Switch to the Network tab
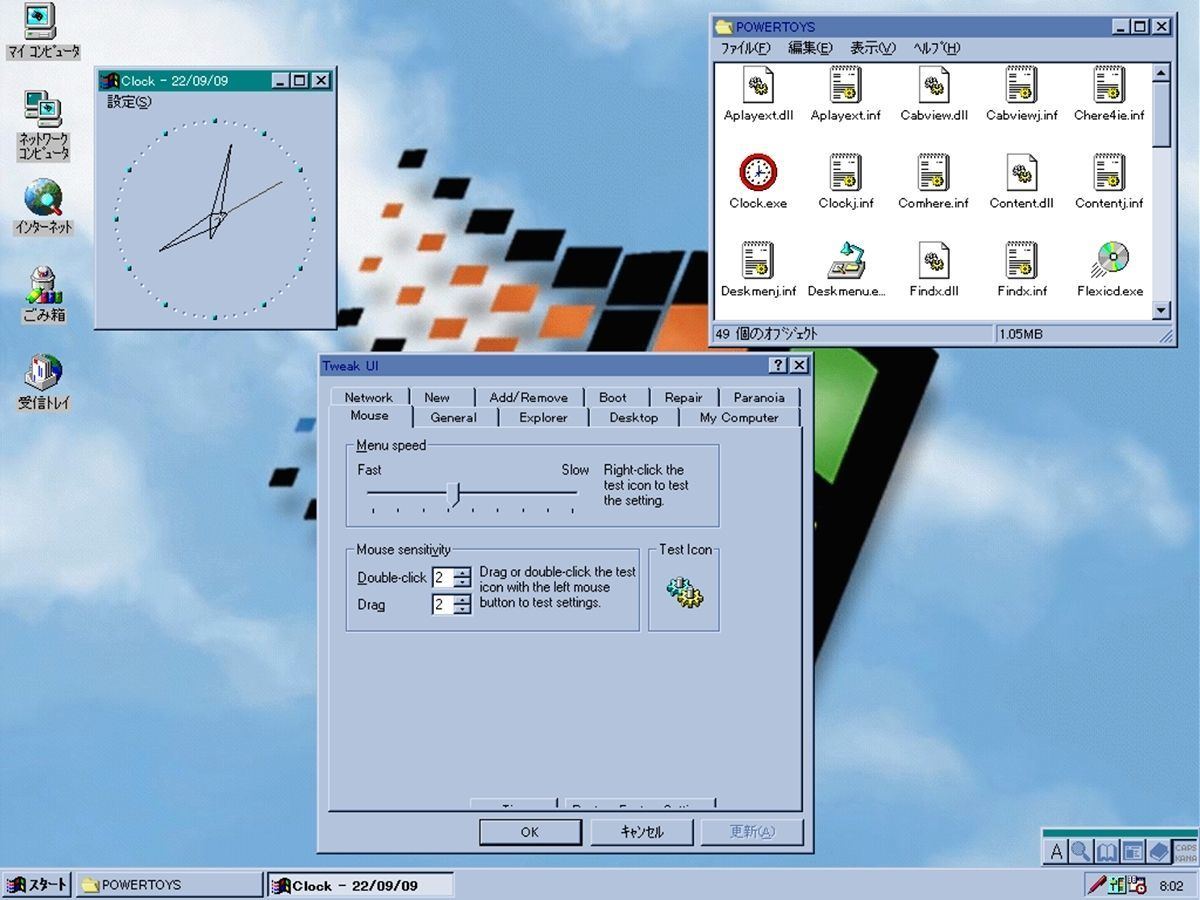 click(x=369, y=397)
